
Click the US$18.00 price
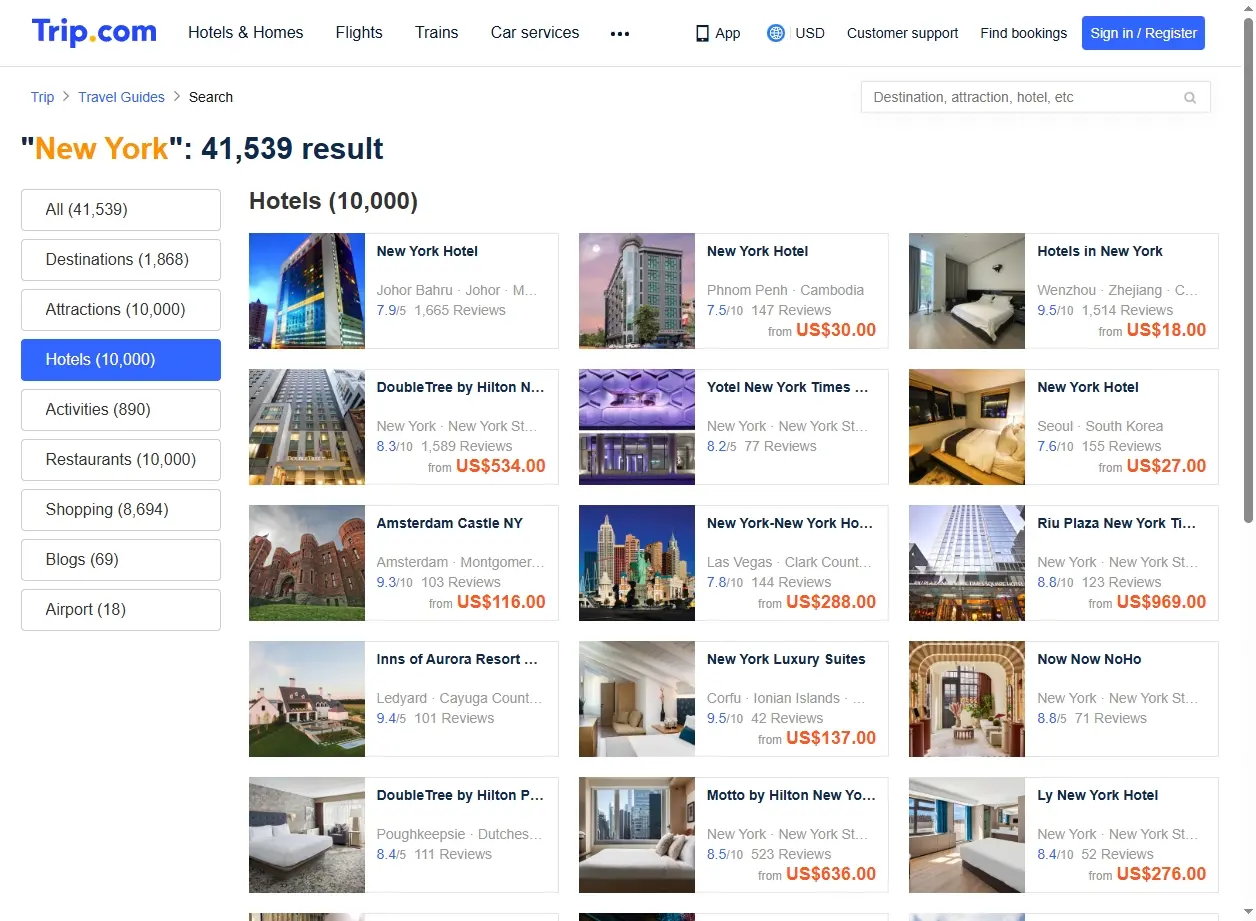(1166, 330)
